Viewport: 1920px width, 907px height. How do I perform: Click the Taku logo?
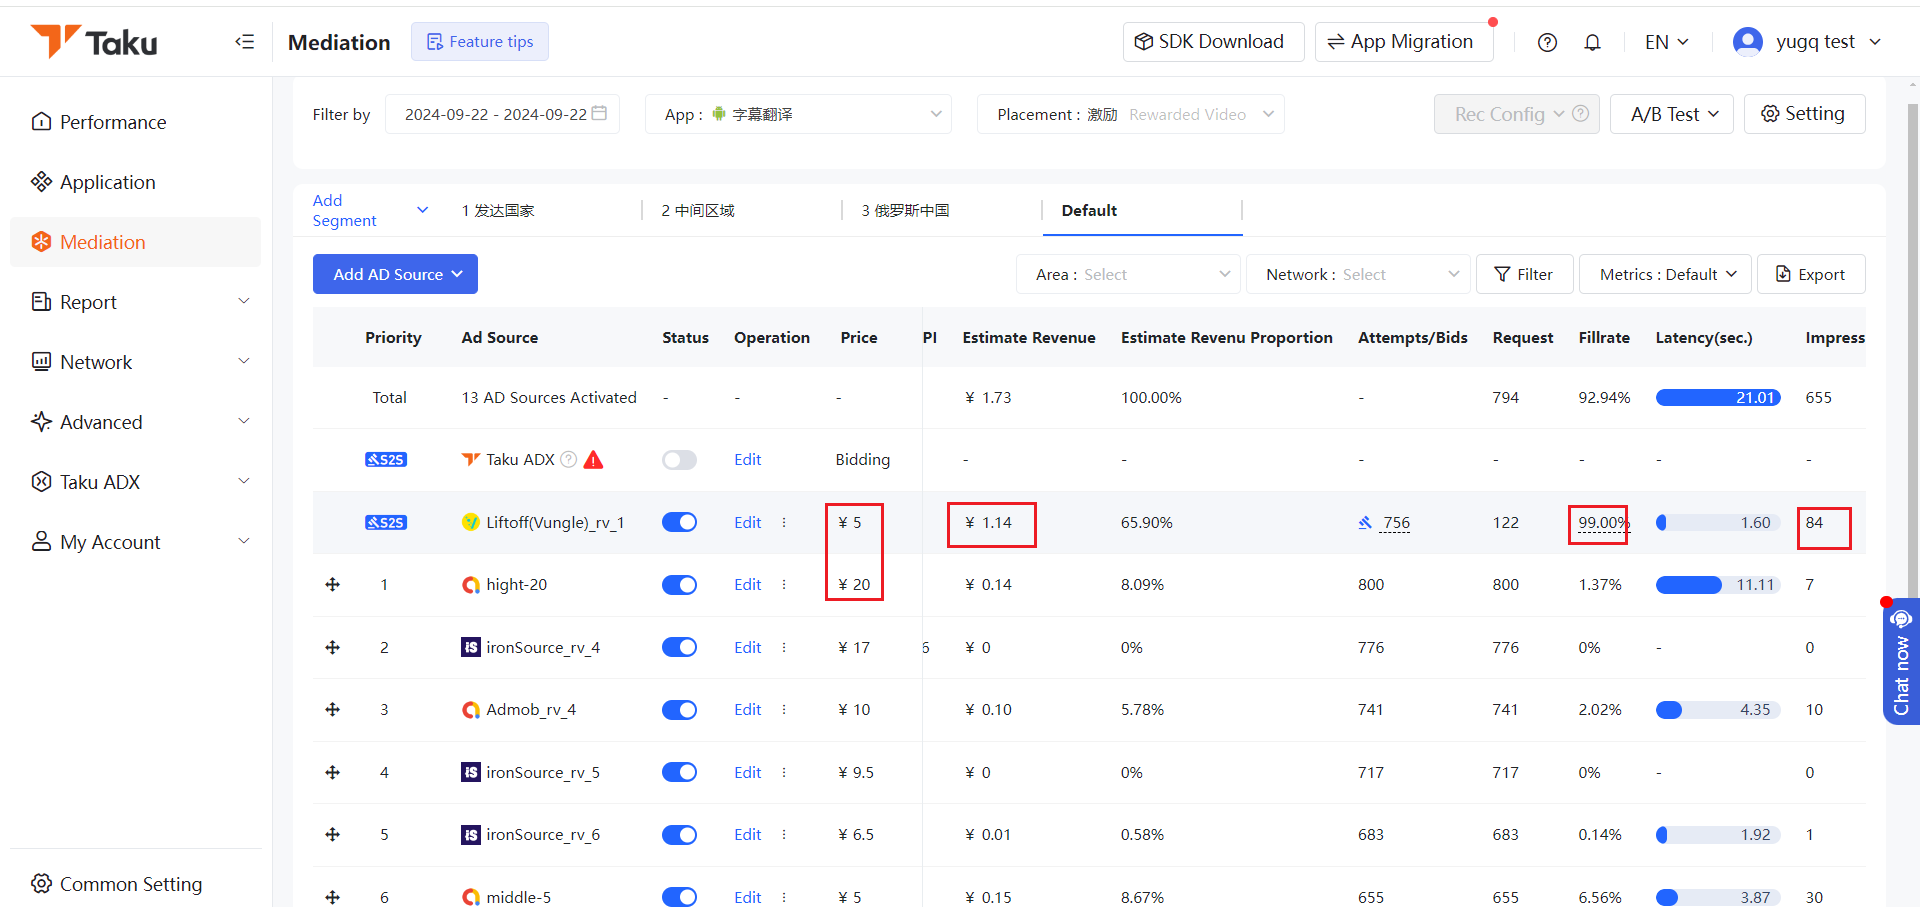(x=94, y=42)
